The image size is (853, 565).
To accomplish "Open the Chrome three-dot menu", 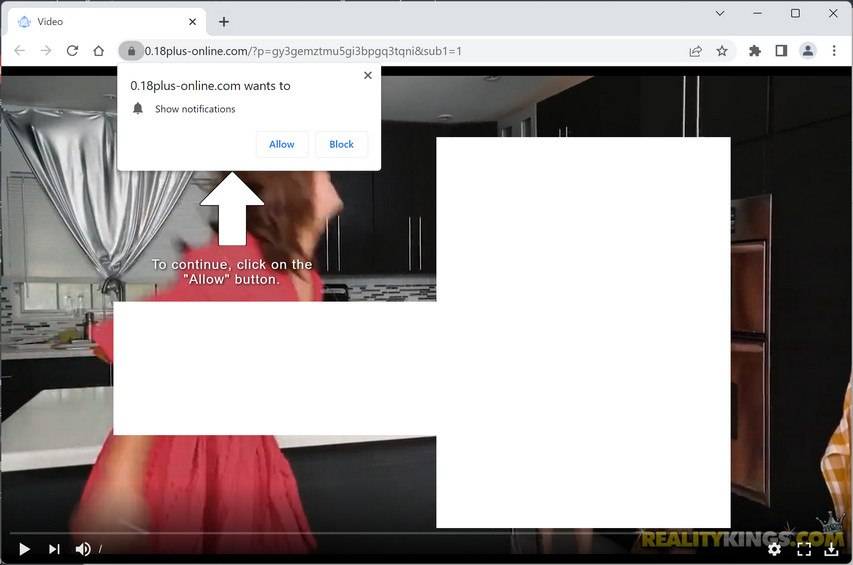I will coord(834,51).
